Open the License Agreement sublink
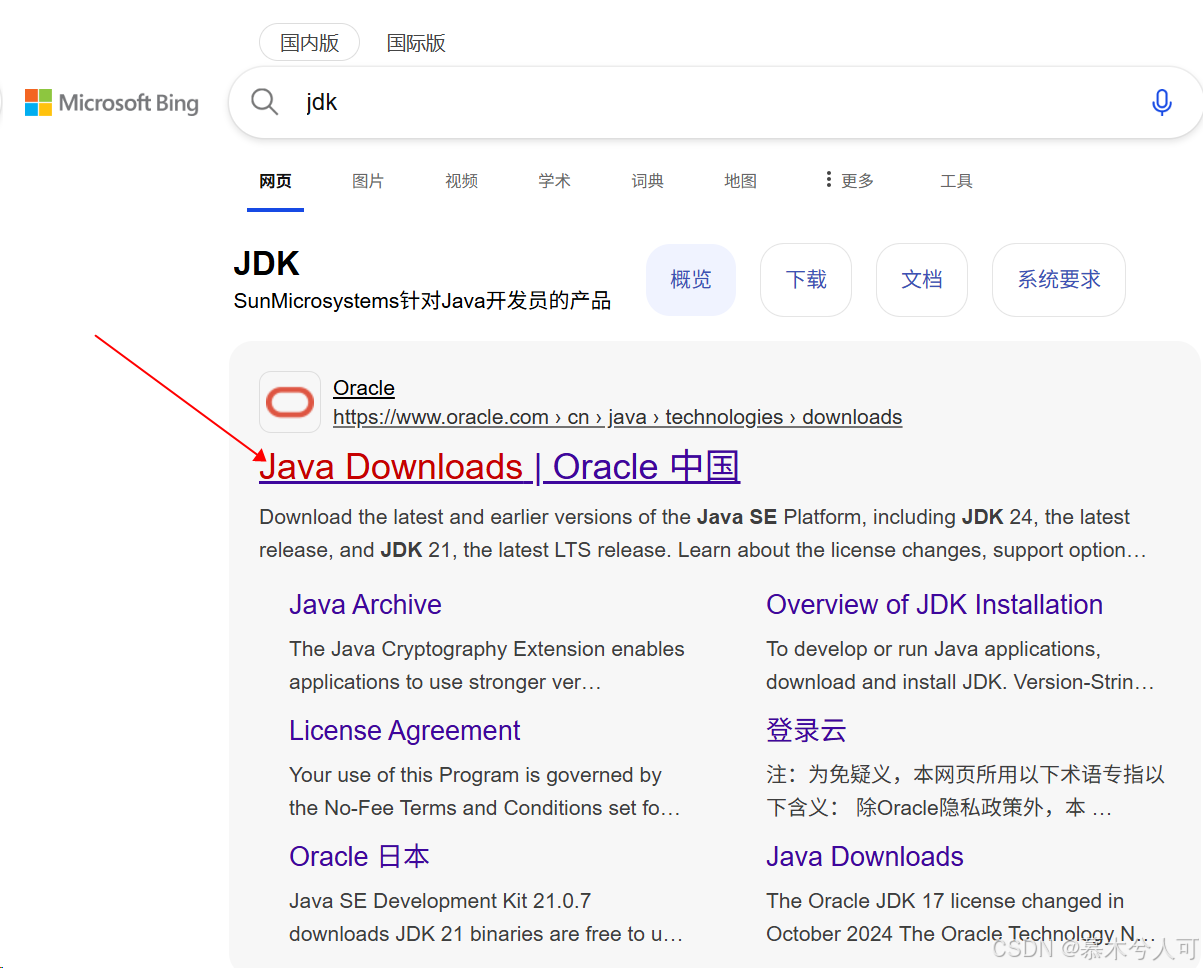Screen dimensions: 1203x968 coord(404,731)
